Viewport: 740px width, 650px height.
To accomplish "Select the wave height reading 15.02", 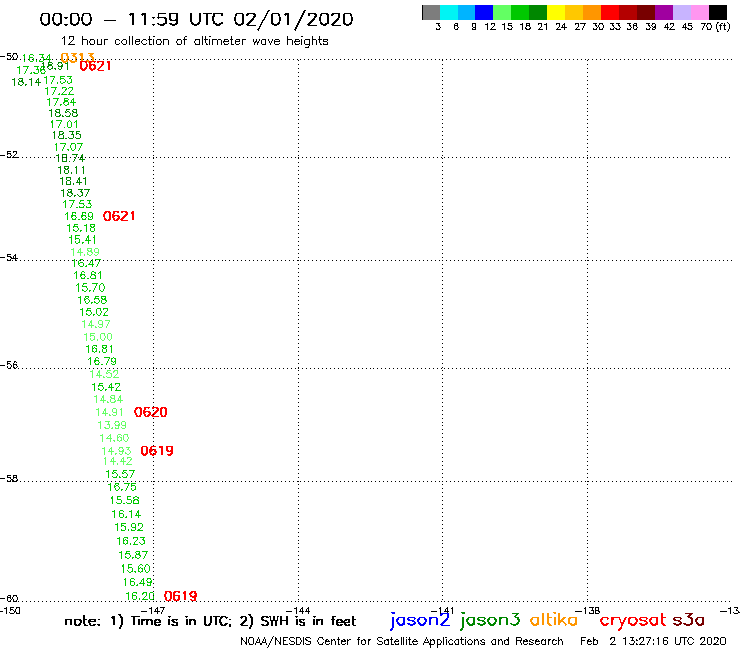I will (x=94, y=312).
